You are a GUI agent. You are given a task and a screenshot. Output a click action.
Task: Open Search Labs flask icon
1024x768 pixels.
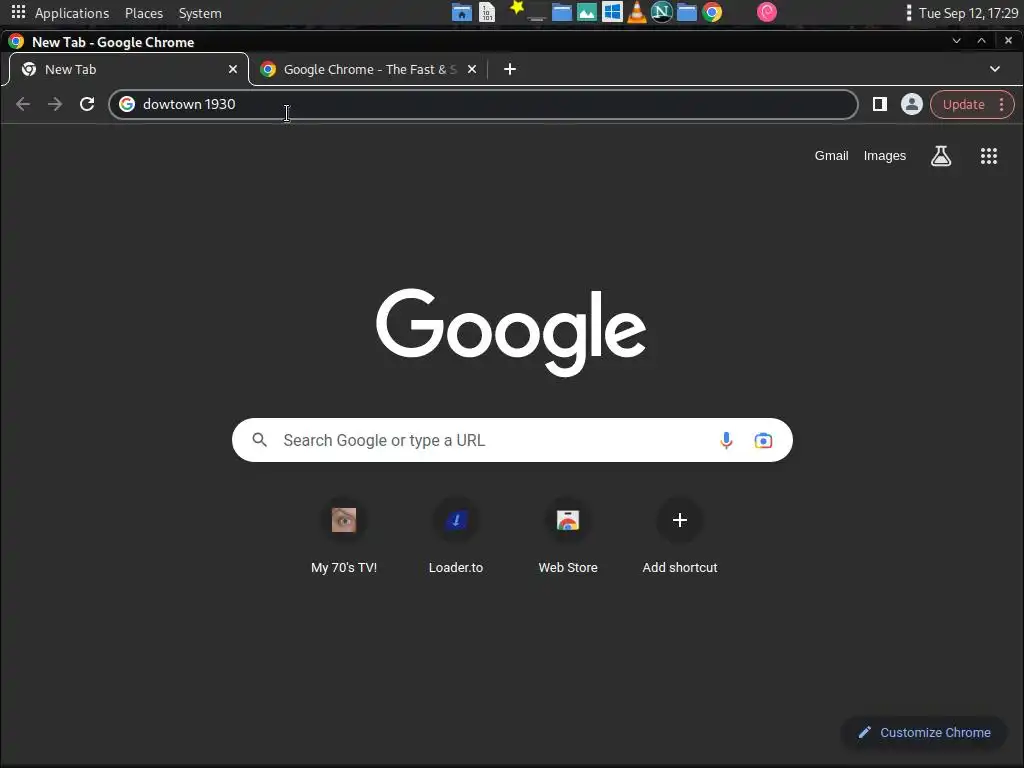pyautogui.click(x=941, y=155)
